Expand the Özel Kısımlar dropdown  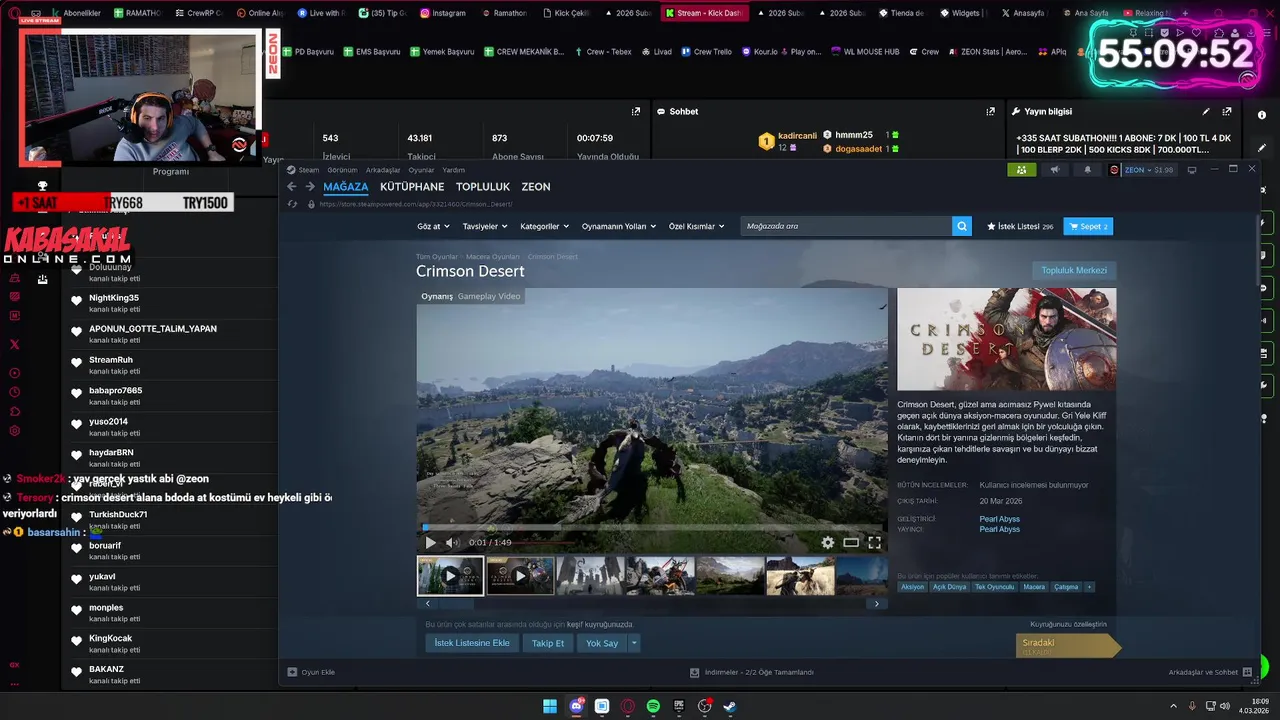[696, 226]
